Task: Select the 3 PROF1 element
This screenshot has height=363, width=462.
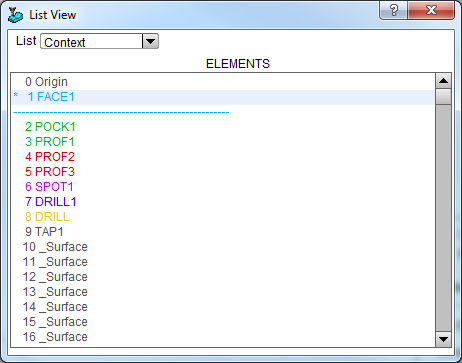Action: [x=223, y=142]
